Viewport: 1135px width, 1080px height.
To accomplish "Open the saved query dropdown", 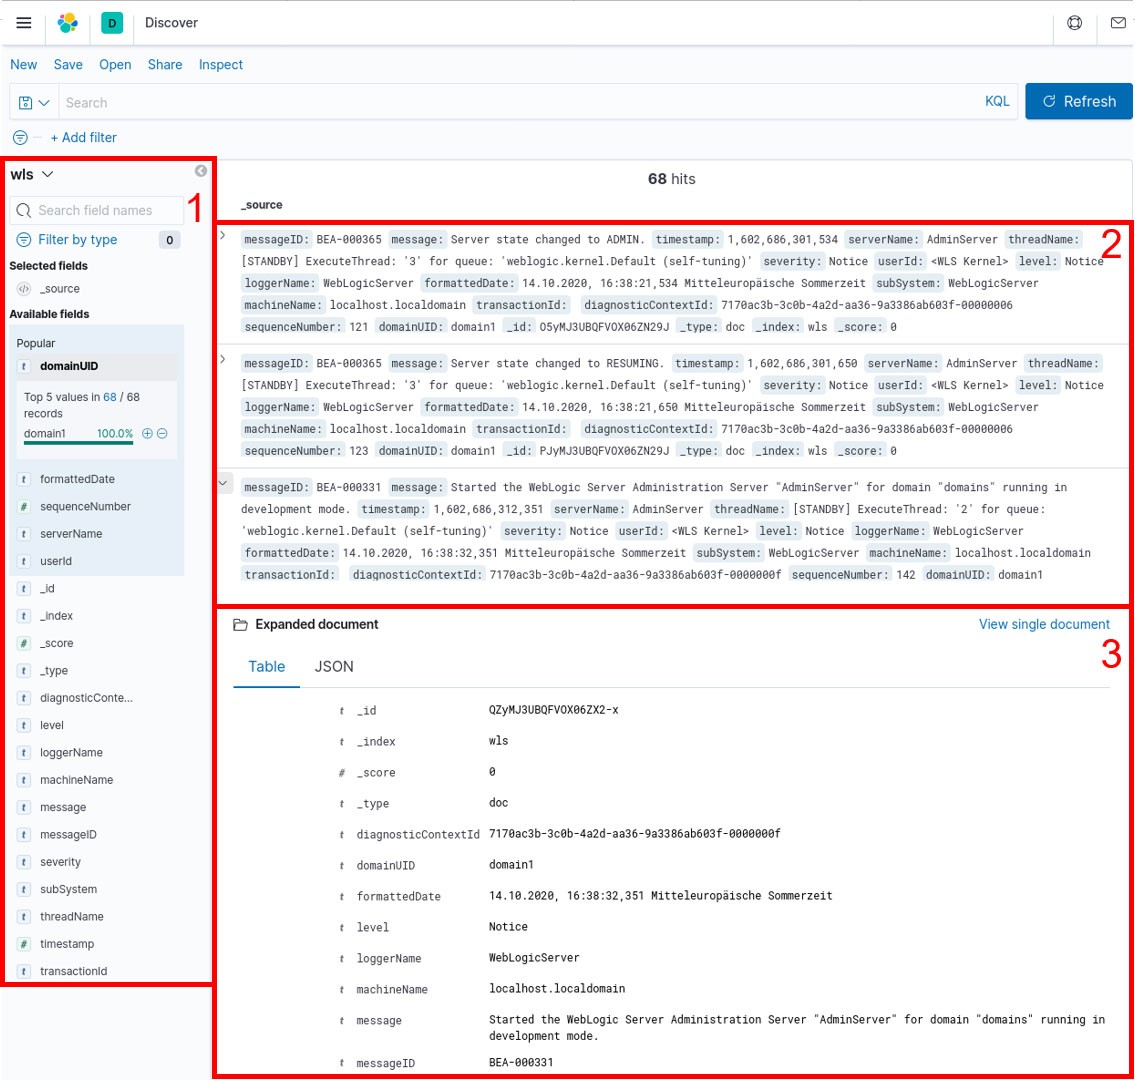I will [34, 103].
